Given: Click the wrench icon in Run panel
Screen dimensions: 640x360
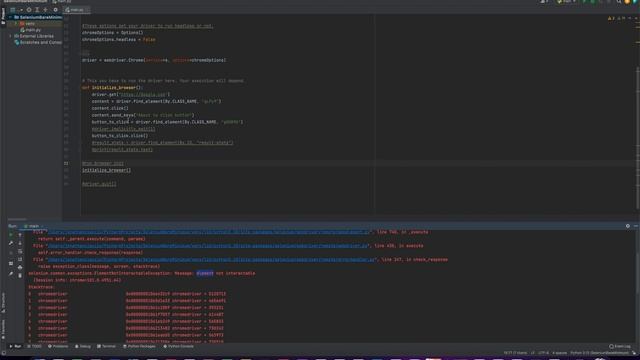Looking at the screenshot, I should pos(11,243).
